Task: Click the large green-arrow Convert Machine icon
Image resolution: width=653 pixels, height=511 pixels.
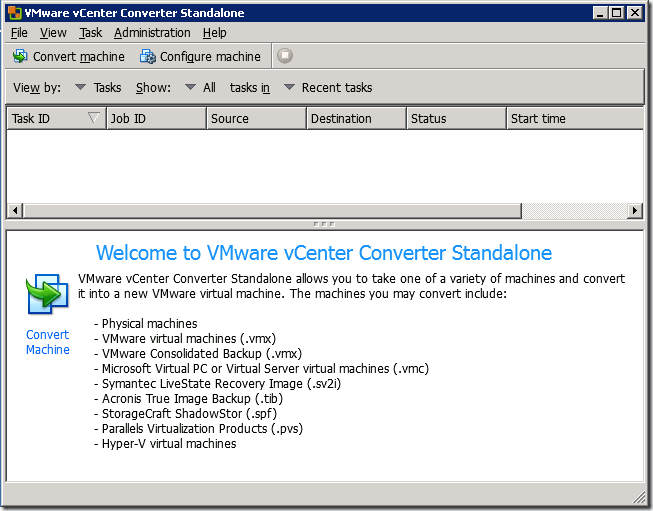Action: (x=47, y=297)
